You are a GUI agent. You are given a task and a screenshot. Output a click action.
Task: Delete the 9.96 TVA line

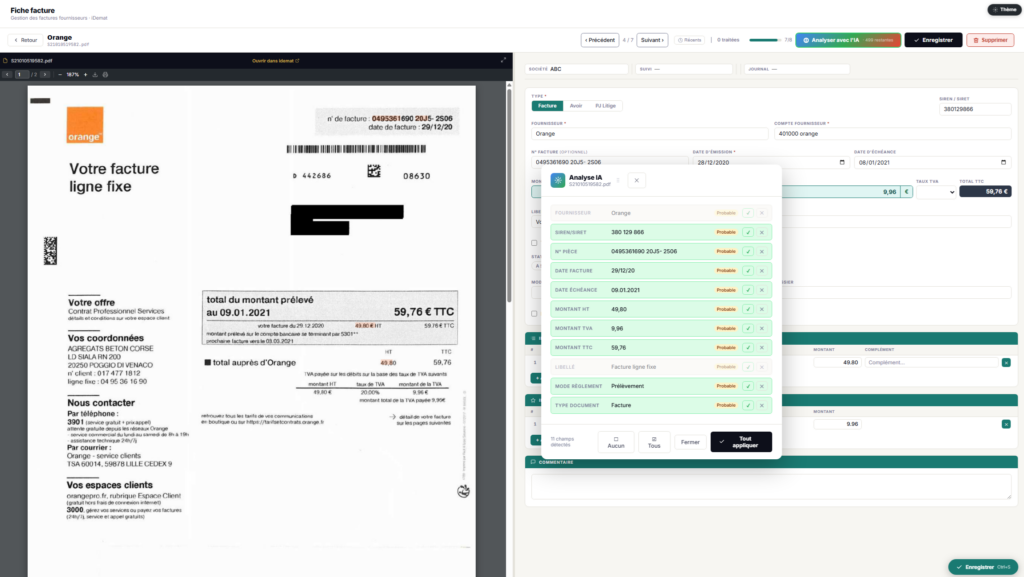pos(1006,424)
